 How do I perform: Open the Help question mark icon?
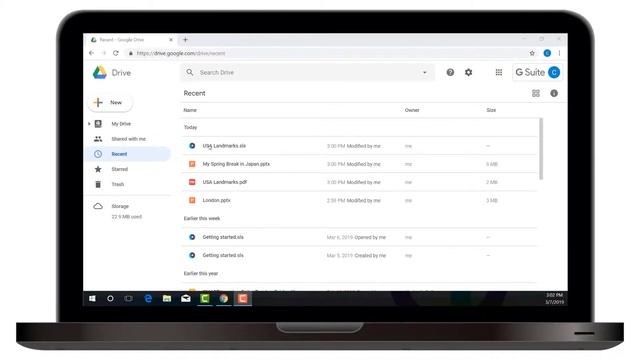tap(450, 72)
